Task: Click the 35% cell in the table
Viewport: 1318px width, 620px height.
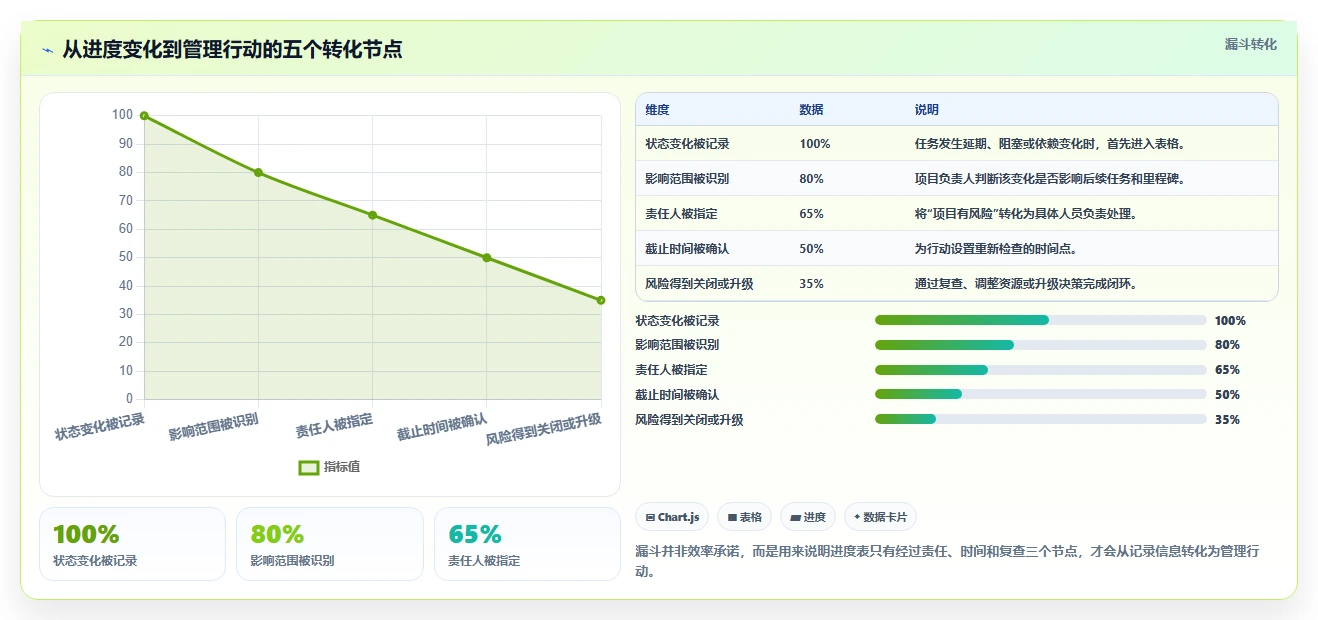Action: (811, 284)
